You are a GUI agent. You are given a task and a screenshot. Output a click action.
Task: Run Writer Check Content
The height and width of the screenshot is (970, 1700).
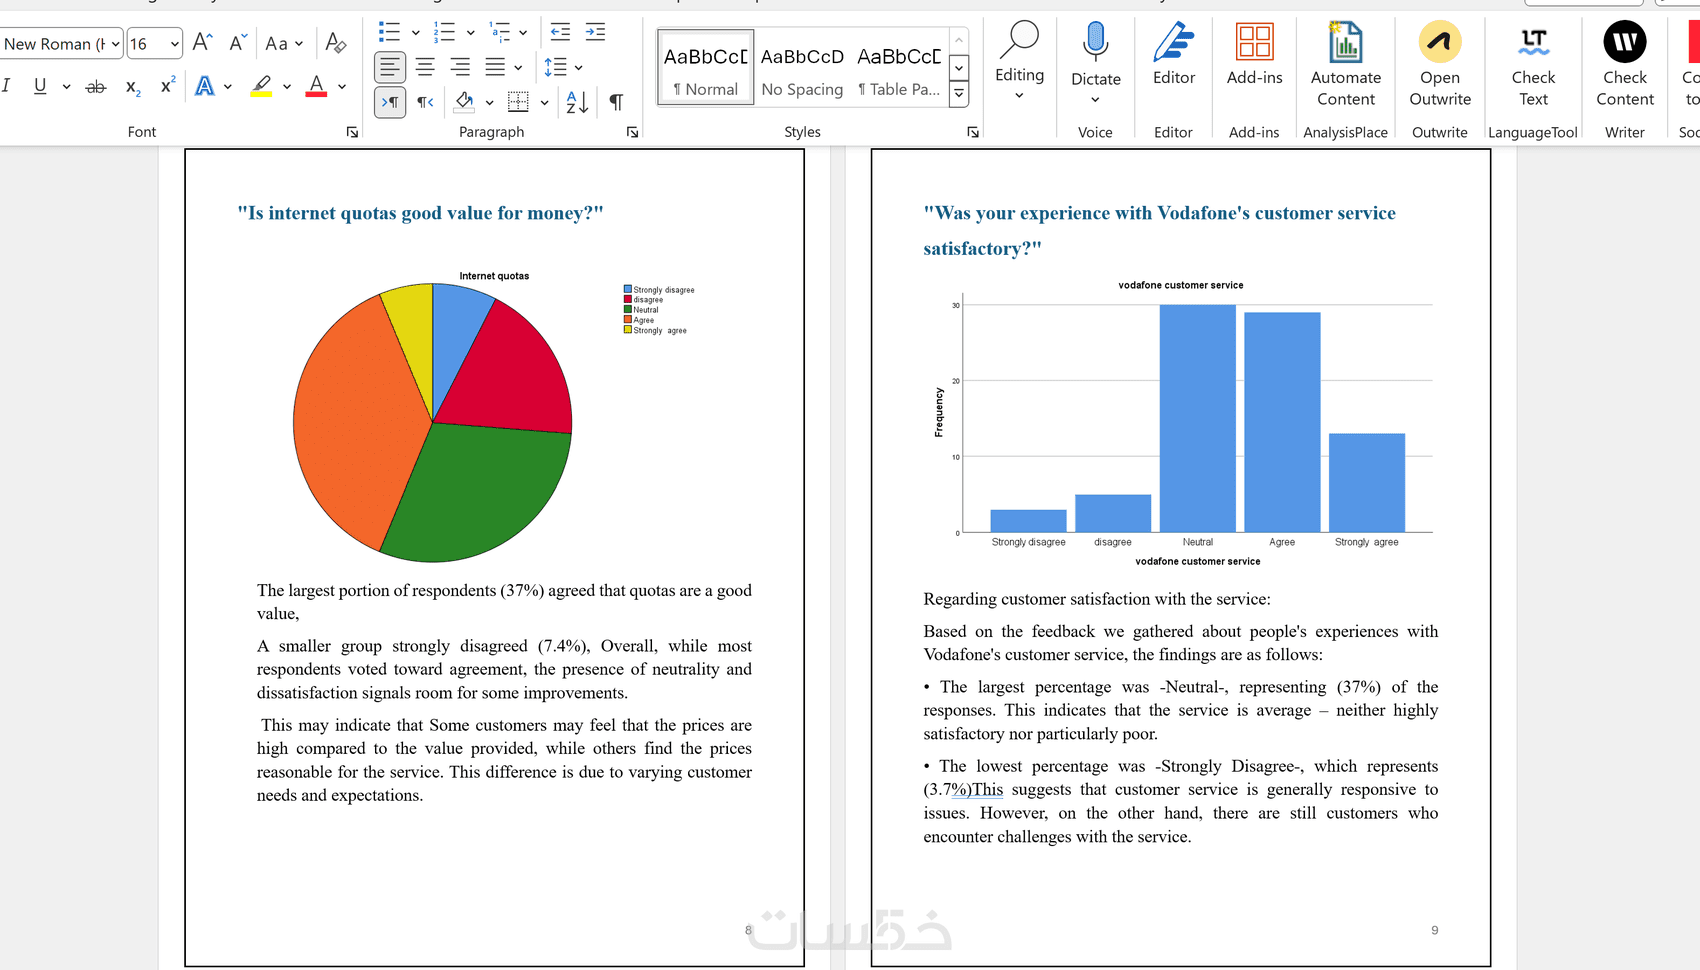click(1625, 65)
